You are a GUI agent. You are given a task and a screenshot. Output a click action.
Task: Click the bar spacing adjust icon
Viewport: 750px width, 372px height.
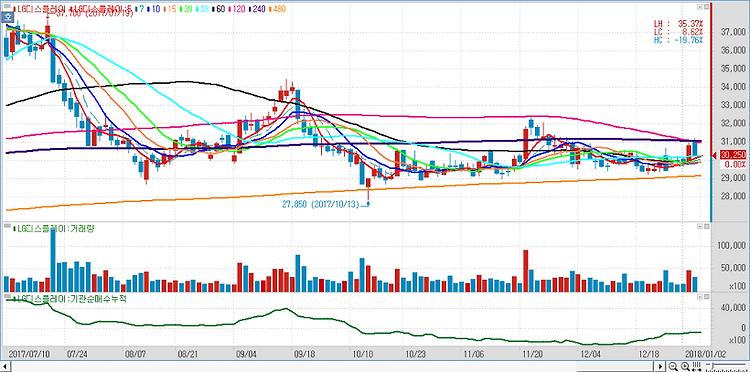tap(696, 367)
